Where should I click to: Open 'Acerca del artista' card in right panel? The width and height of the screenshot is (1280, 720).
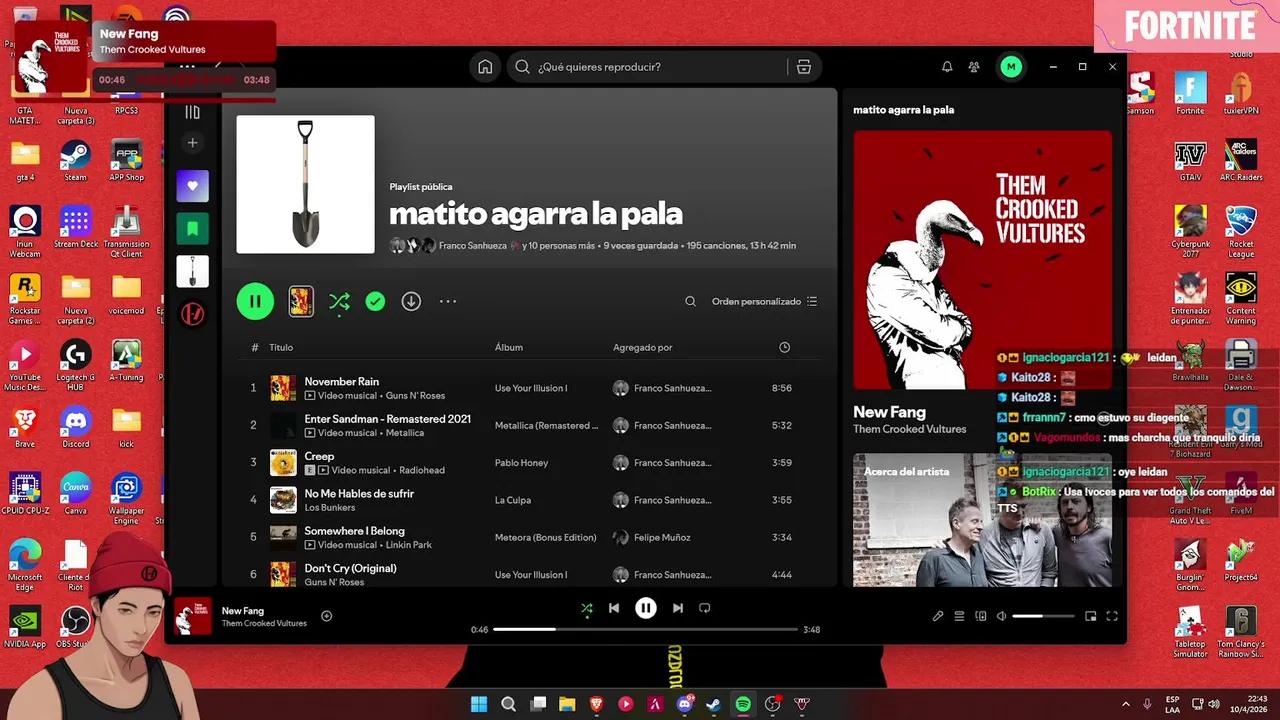pos(982,520)
